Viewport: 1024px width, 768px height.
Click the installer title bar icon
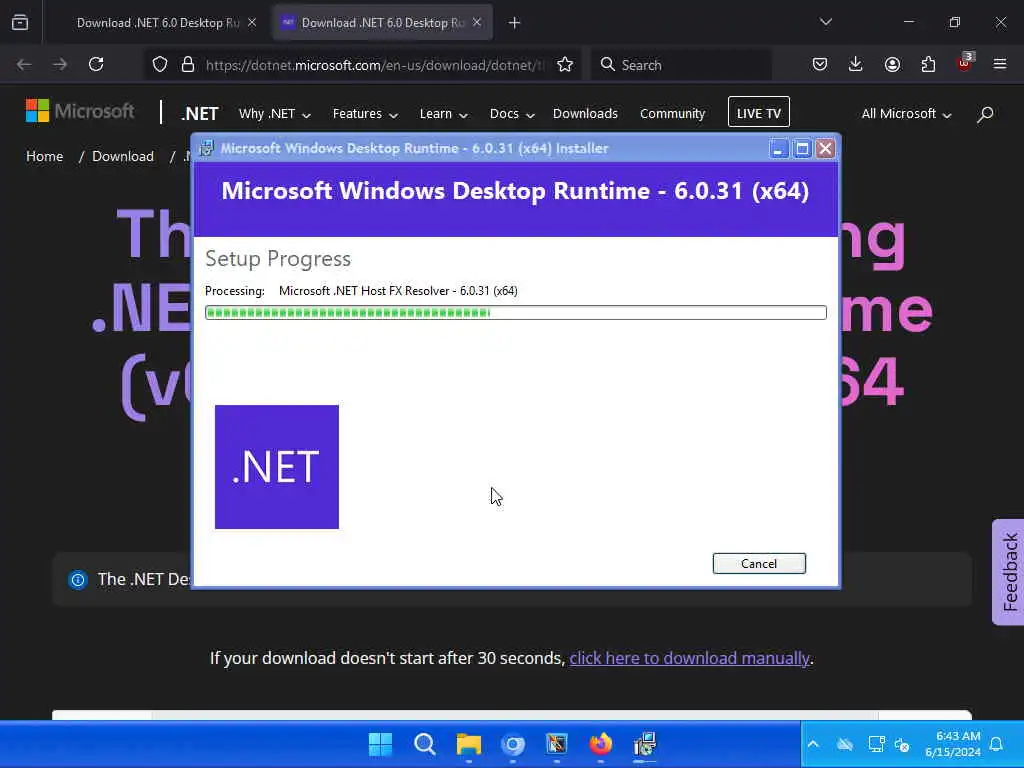[206, 148]
